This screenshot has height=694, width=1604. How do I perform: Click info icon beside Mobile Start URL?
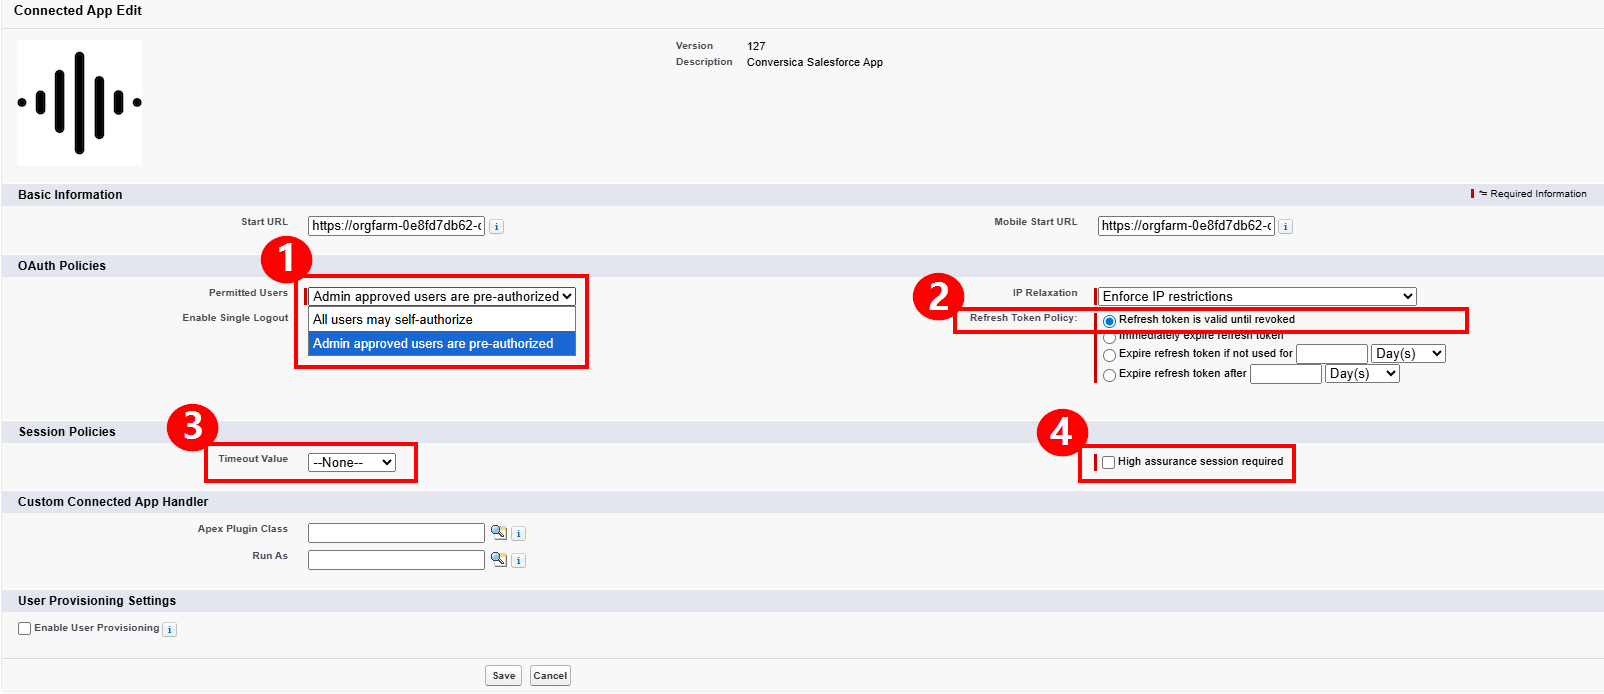[1286, 227]
